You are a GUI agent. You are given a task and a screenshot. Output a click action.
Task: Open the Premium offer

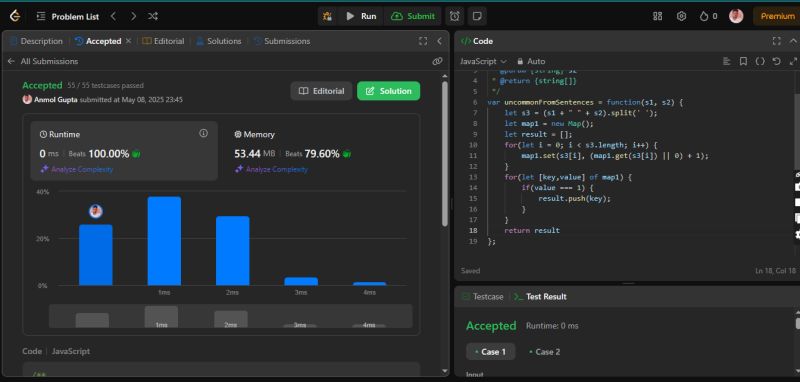(777, 16)
